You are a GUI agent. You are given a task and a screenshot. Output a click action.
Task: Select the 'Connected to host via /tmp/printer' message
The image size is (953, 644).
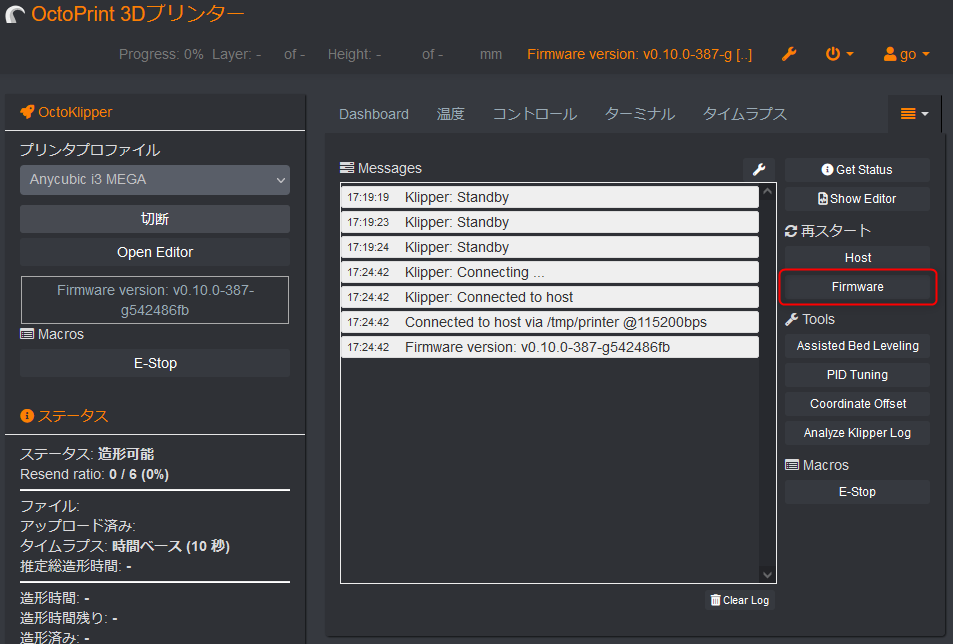550,322
